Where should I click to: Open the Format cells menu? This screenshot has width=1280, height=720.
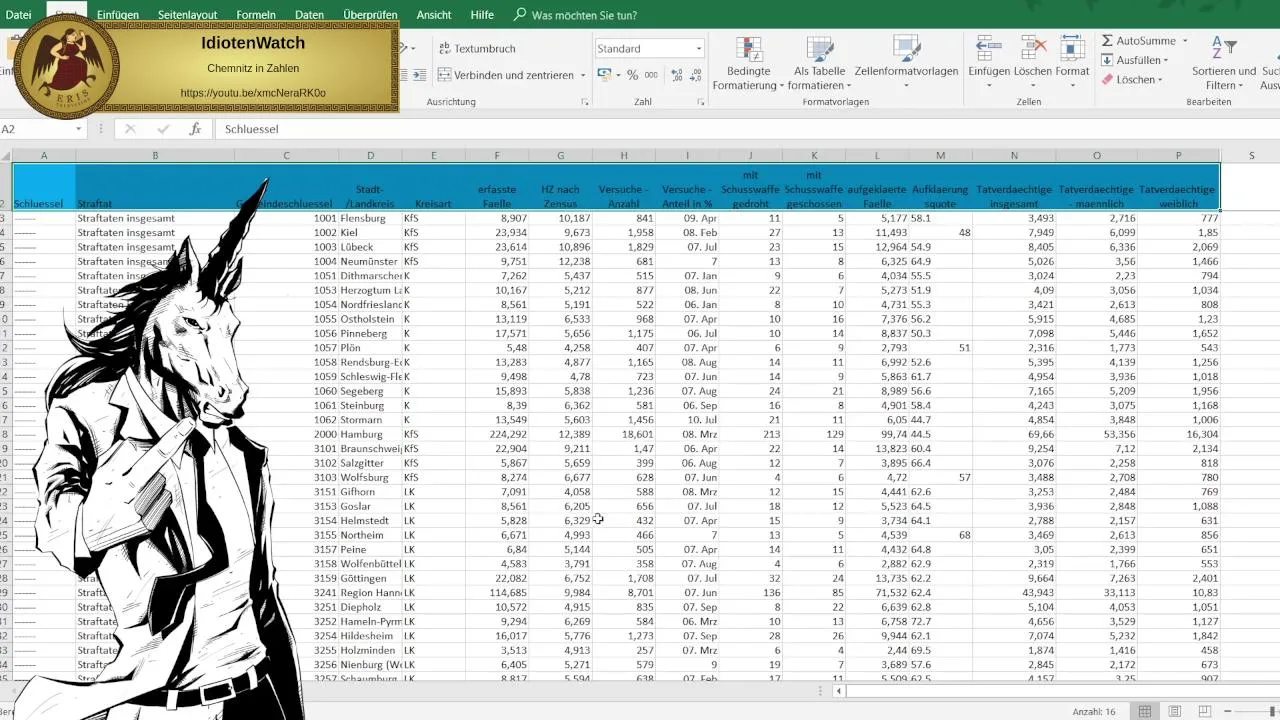(1072, 60)
